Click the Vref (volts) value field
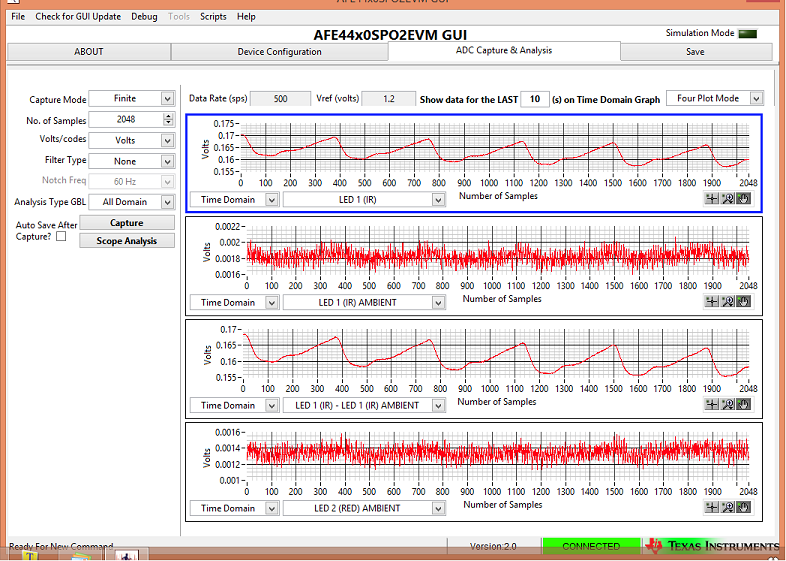 coord(388,99)
